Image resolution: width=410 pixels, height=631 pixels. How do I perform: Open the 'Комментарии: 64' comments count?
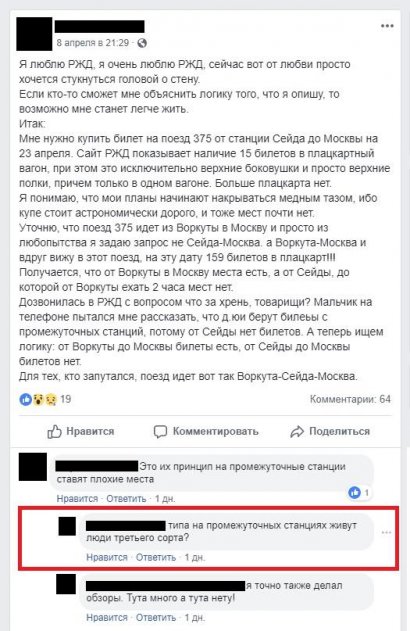[350, 399]
